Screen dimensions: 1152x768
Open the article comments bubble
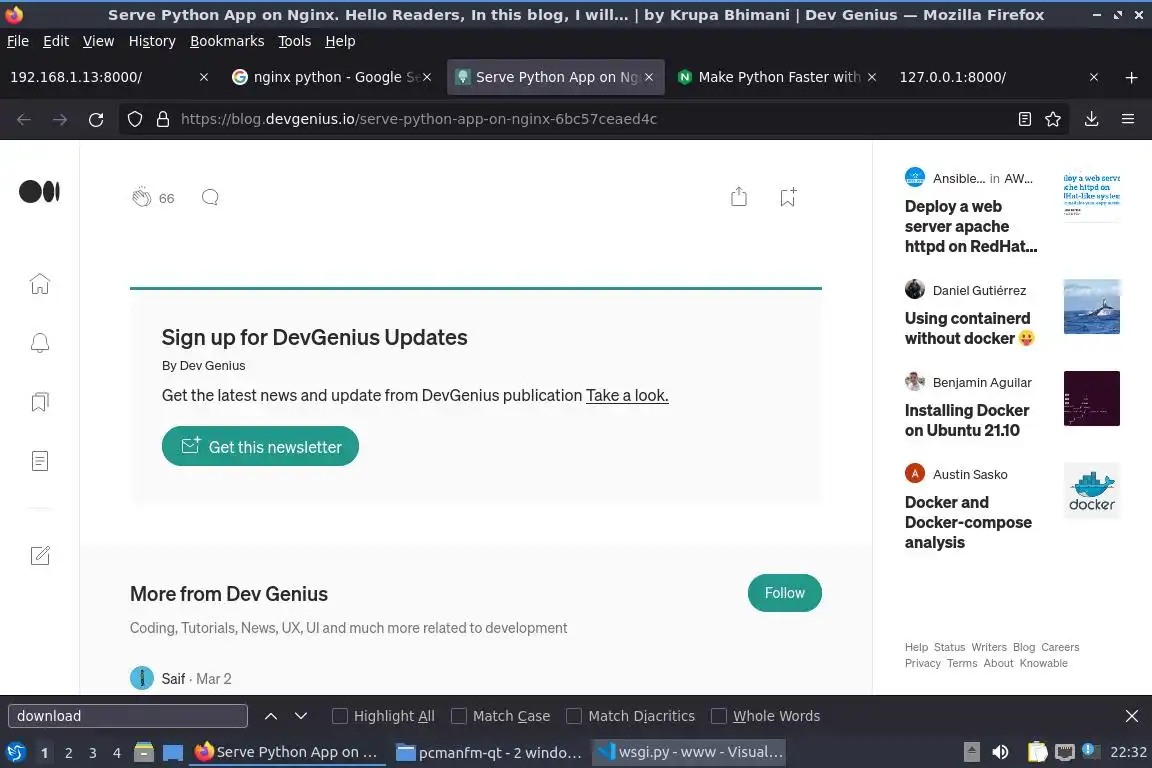210,197
